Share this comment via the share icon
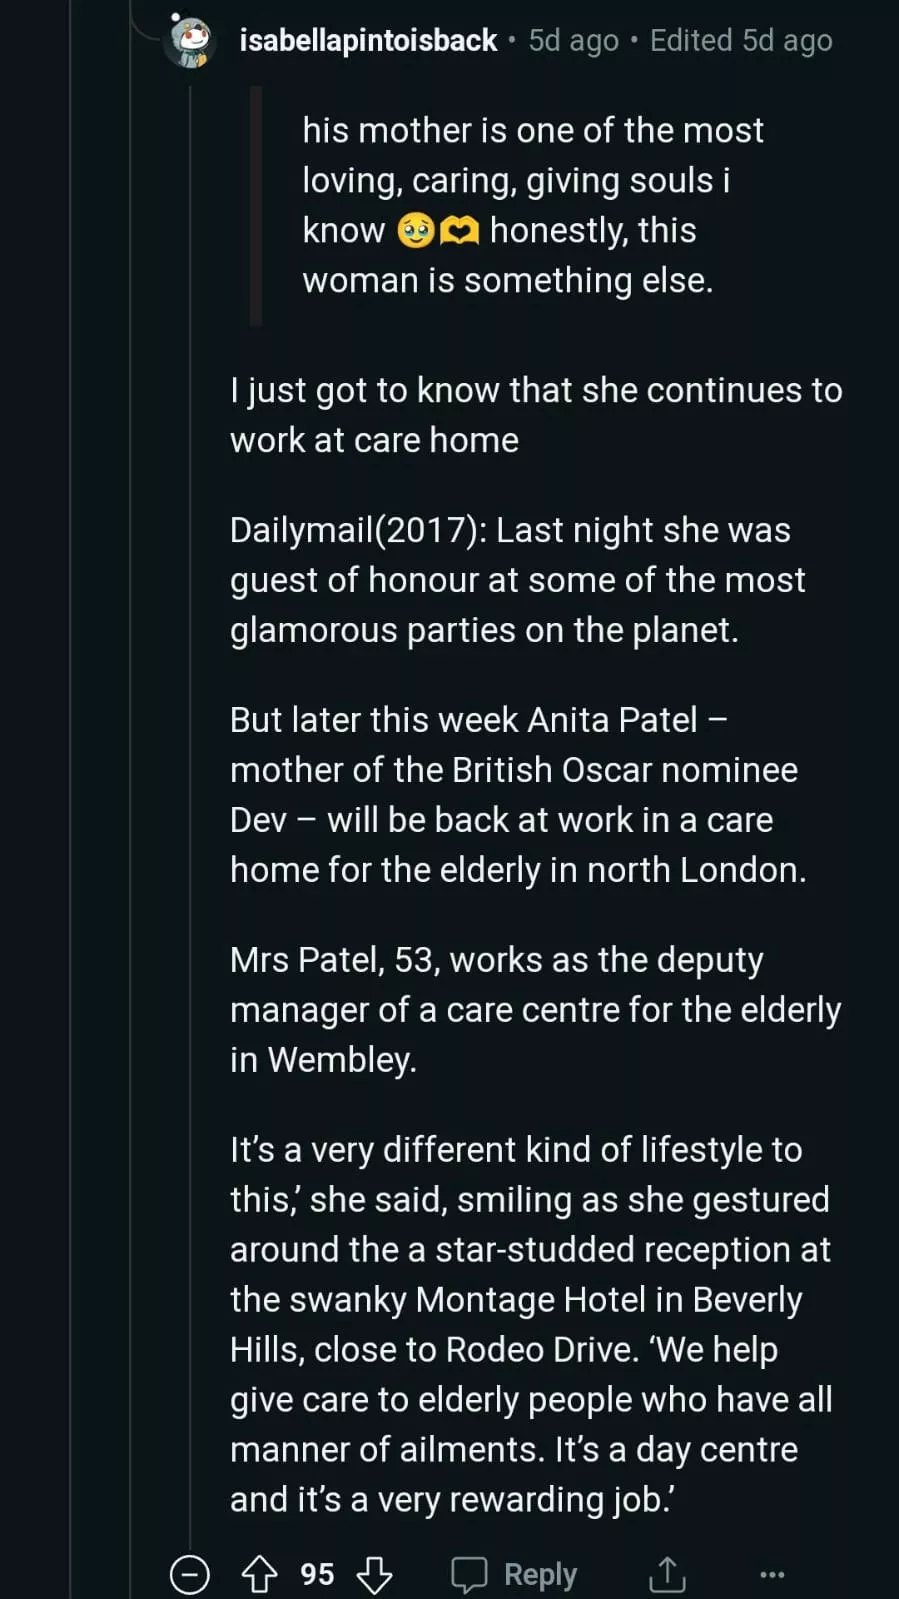This screenshot has width=899, height=1599. tap(667, 1574)
